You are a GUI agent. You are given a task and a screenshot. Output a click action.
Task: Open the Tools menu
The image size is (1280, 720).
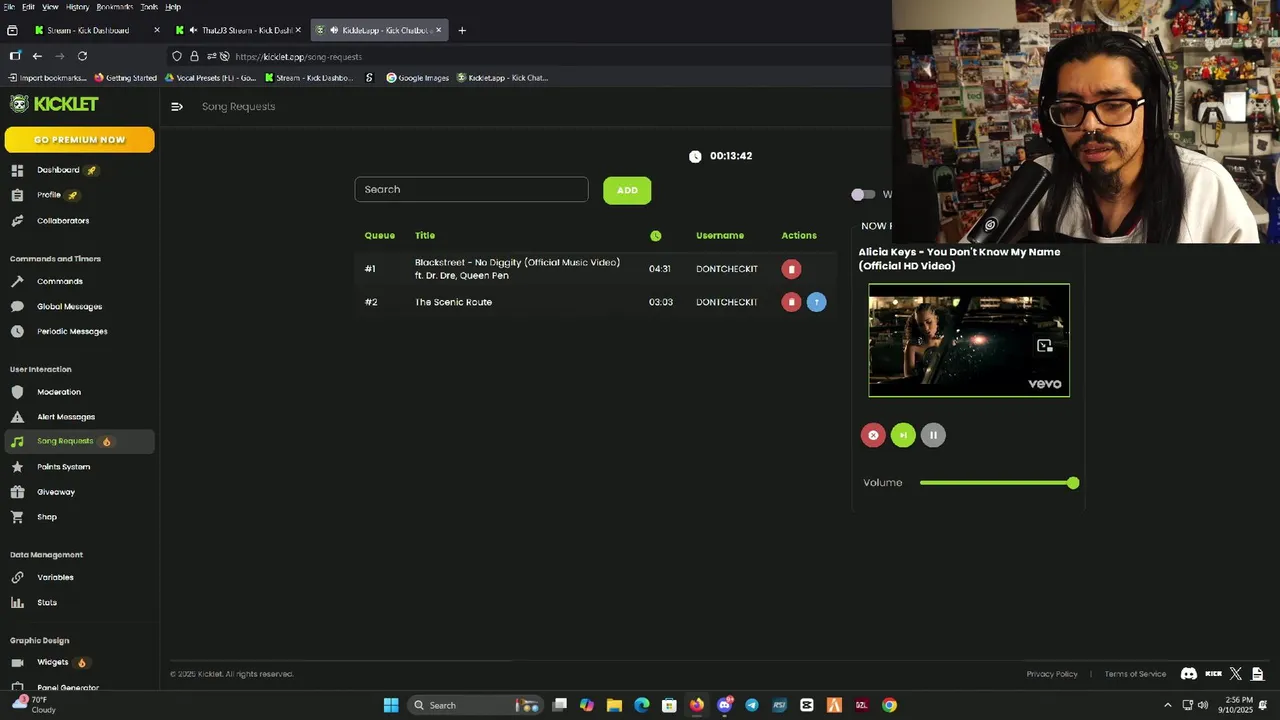149,7
